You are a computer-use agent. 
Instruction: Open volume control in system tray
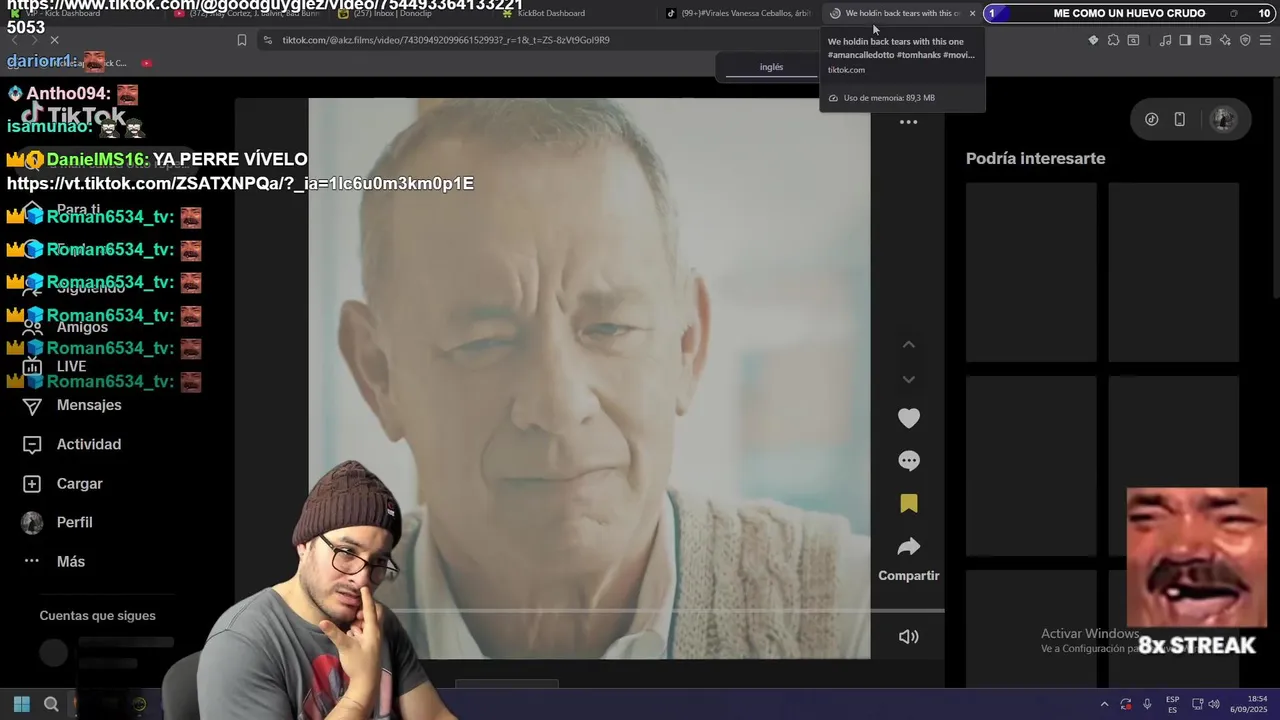tap(1214, 704)
